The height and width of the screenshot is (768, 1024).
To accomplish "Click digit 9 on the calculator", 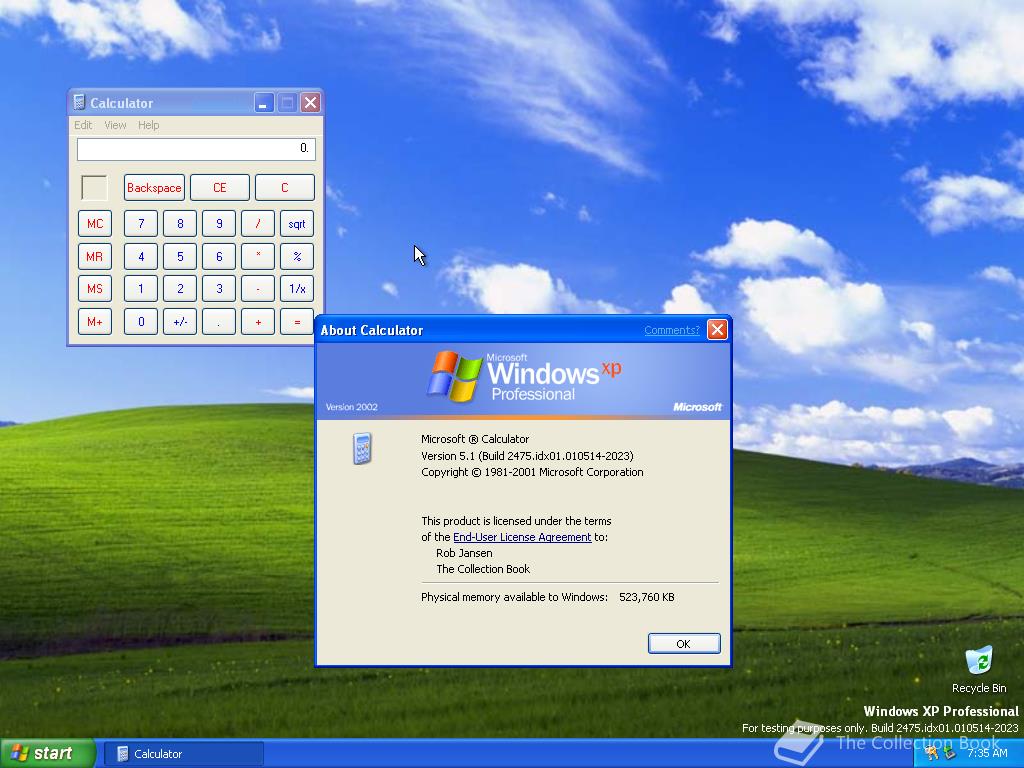I will pyautogui.click(x=219, y=223).
